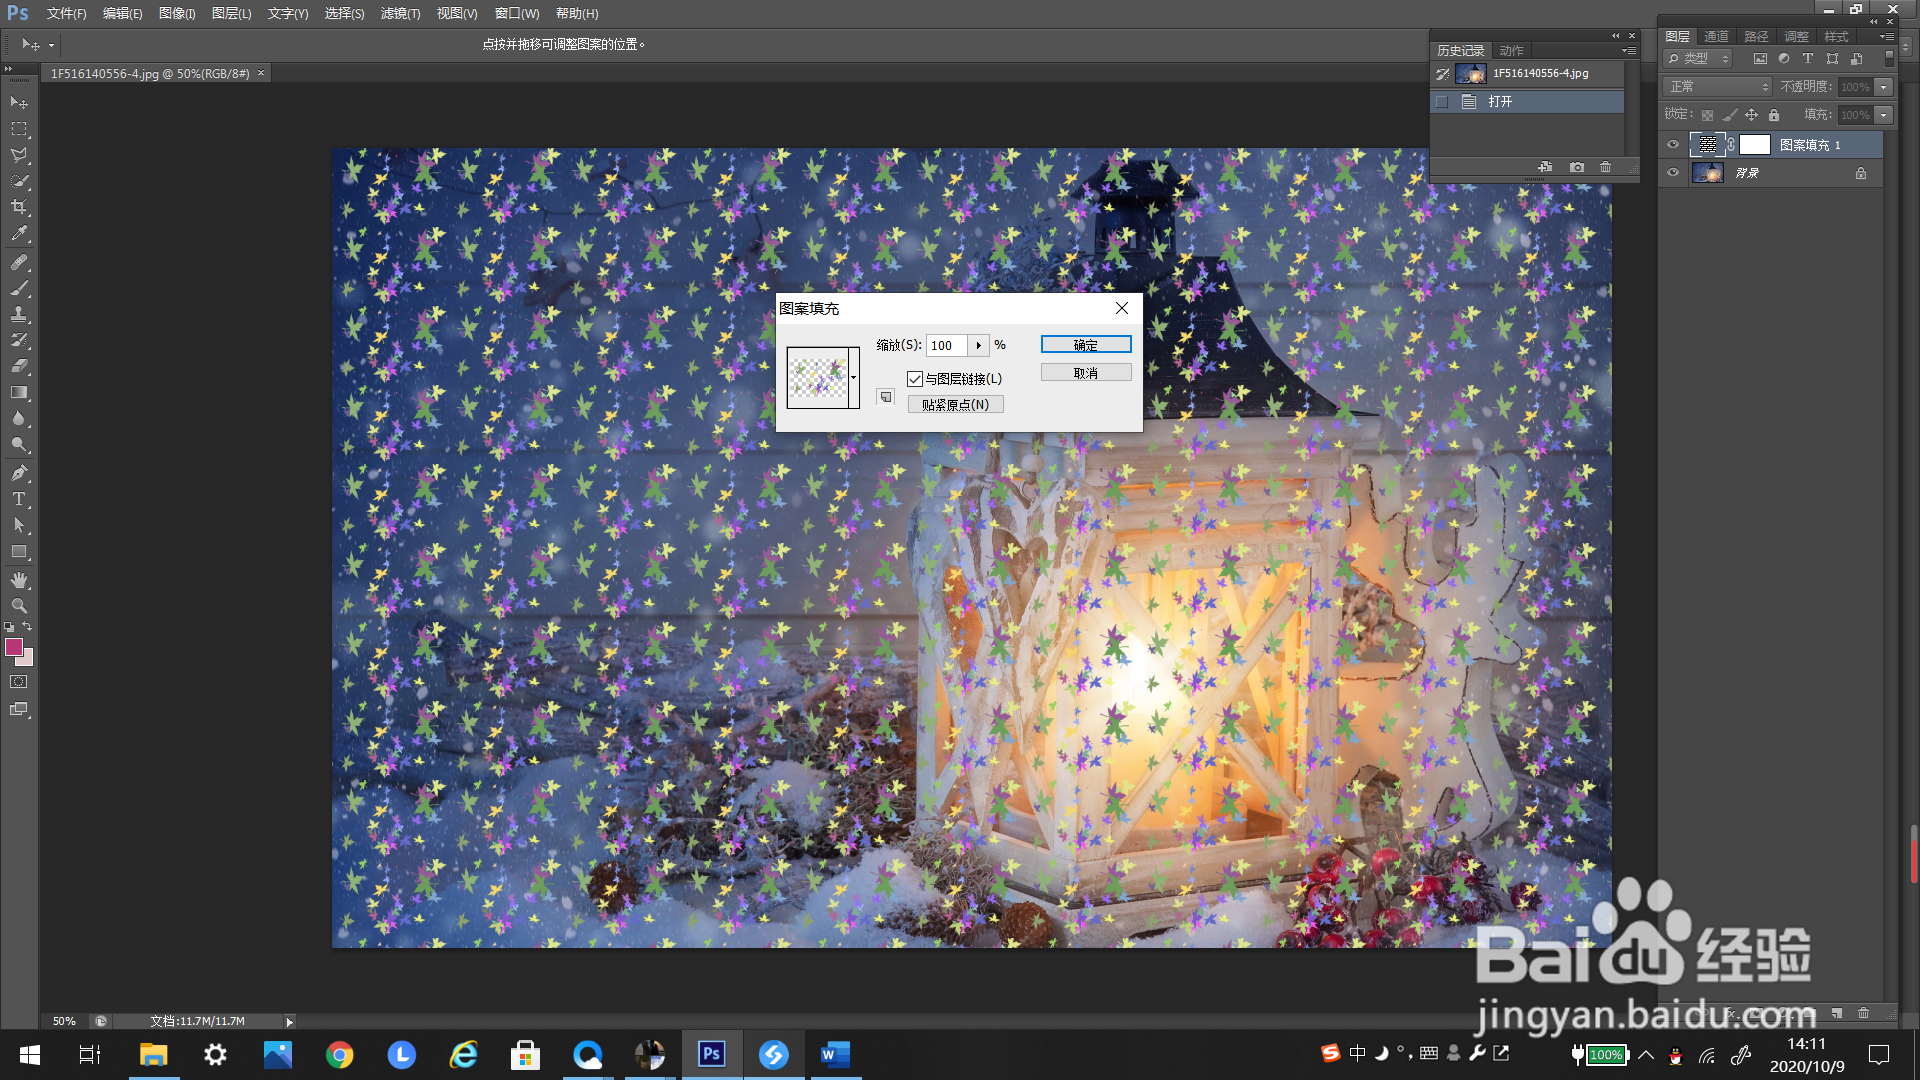Click the scale value input field
Viewport: 1920px width, 1080px height.
click(945, 345)
